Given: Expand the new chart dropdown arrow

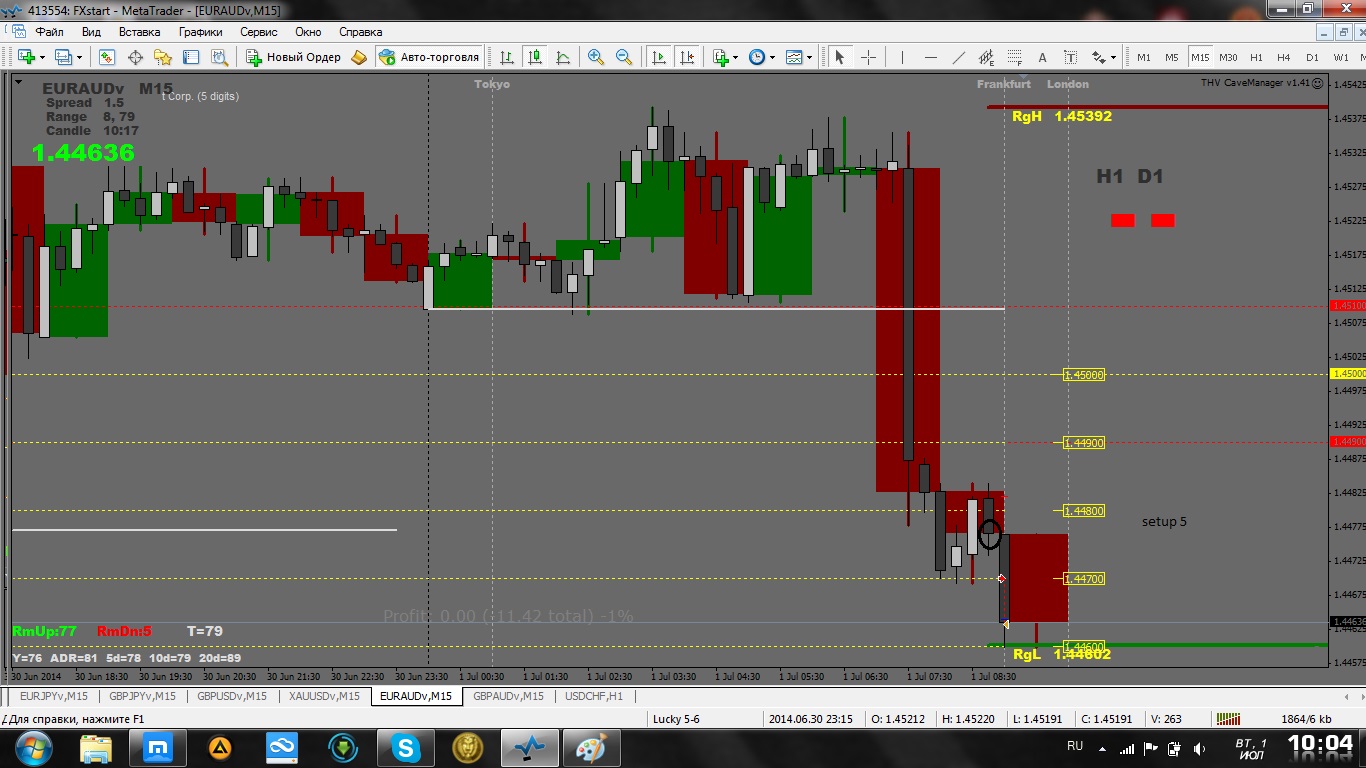Looking at the screenshot, I should (41, 57).
